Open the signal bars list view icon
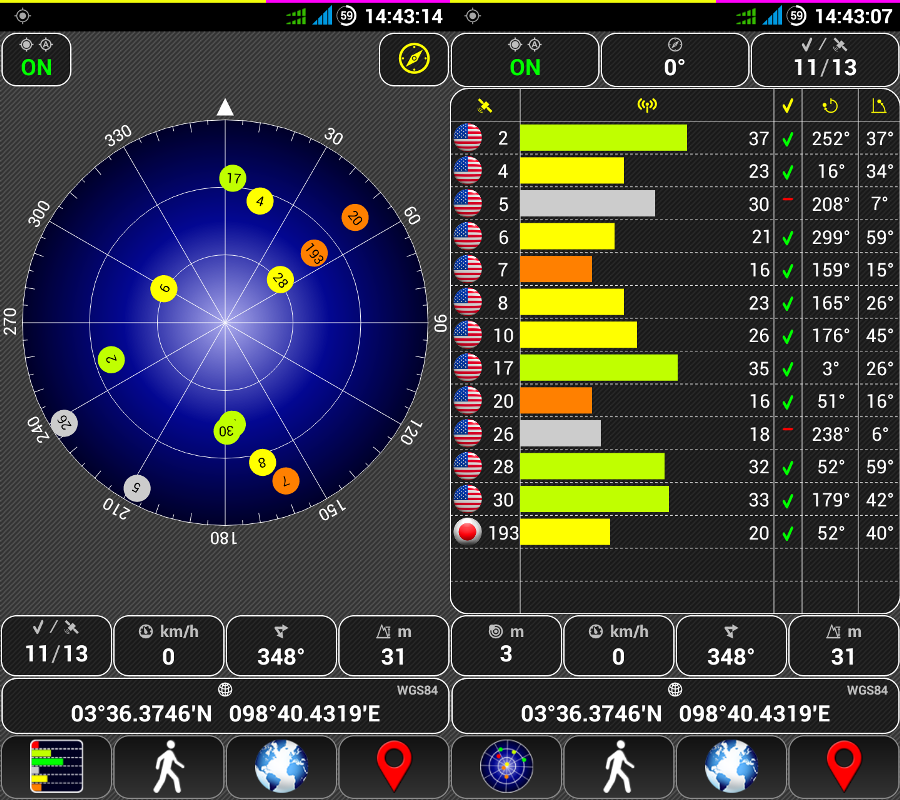Screen dimensions: 900x800 click(56, 767)
